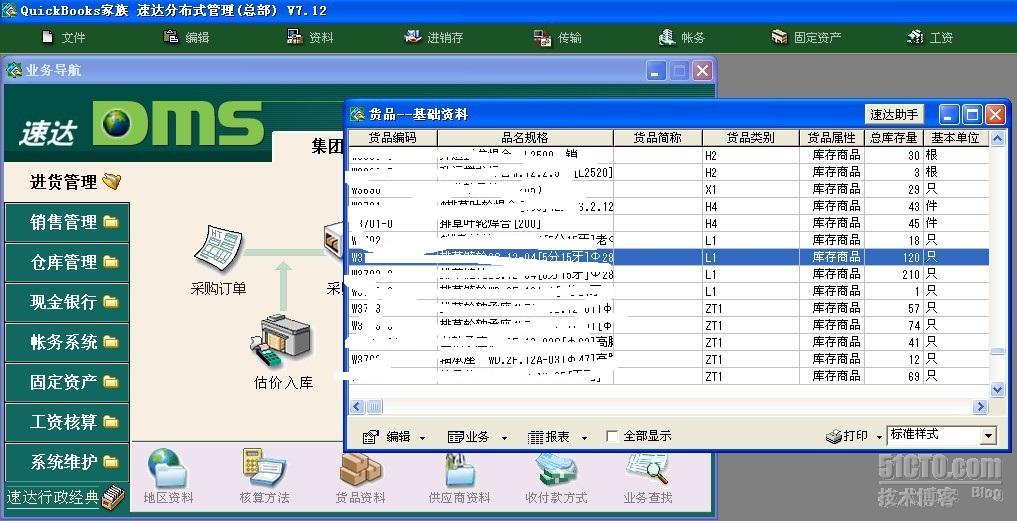Click the table's vertical scroll down arrow
Image resolution: width=1017 pixels, height=521 pixels.
tap(998, 390)
